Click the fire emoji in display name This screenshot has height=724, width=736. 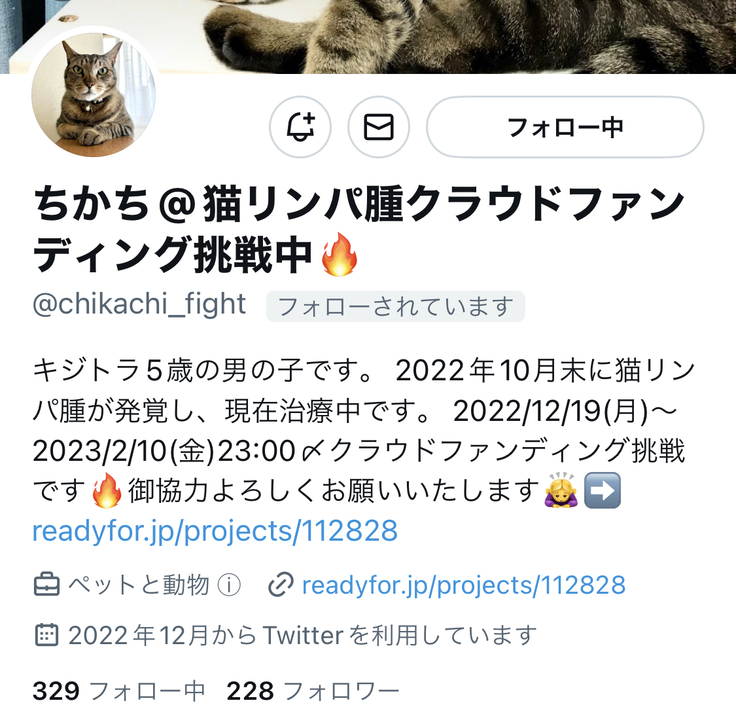pyautogui.click(x=339, y=254)
